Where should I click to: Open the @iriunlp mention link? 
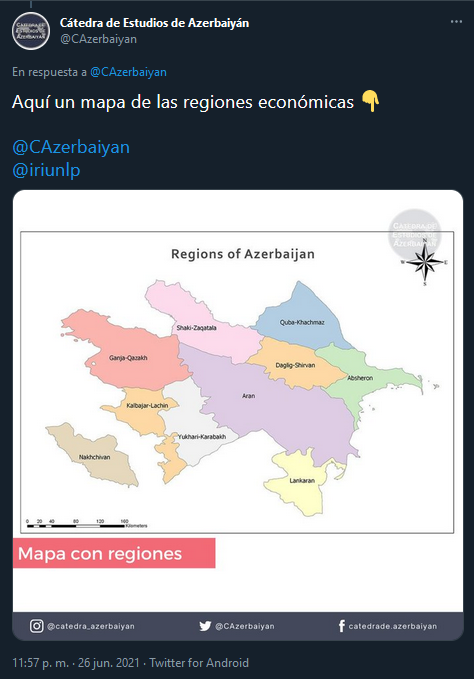coord(46,170)
